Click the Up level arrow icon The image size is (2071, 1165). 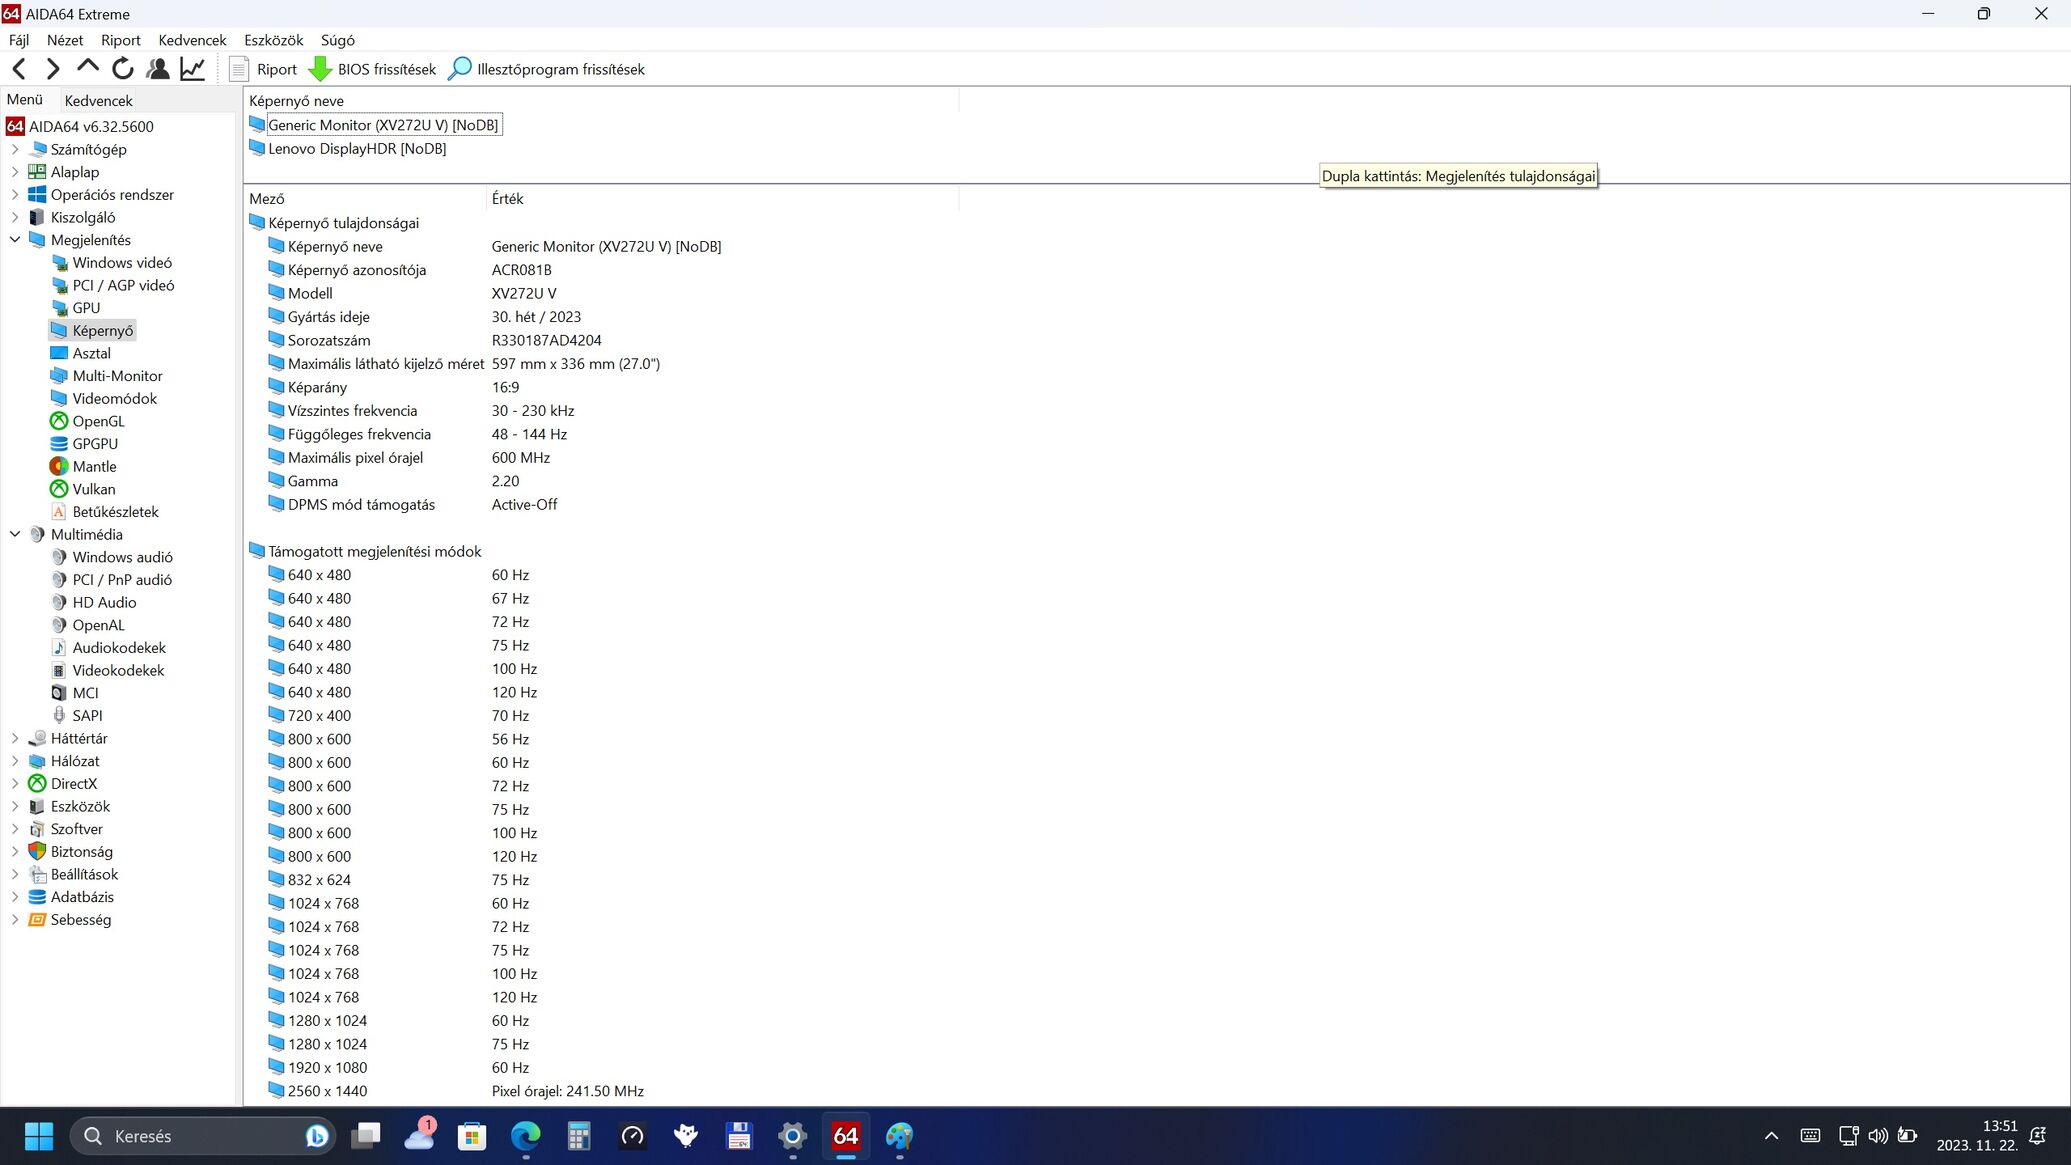(x=88, y=68)
